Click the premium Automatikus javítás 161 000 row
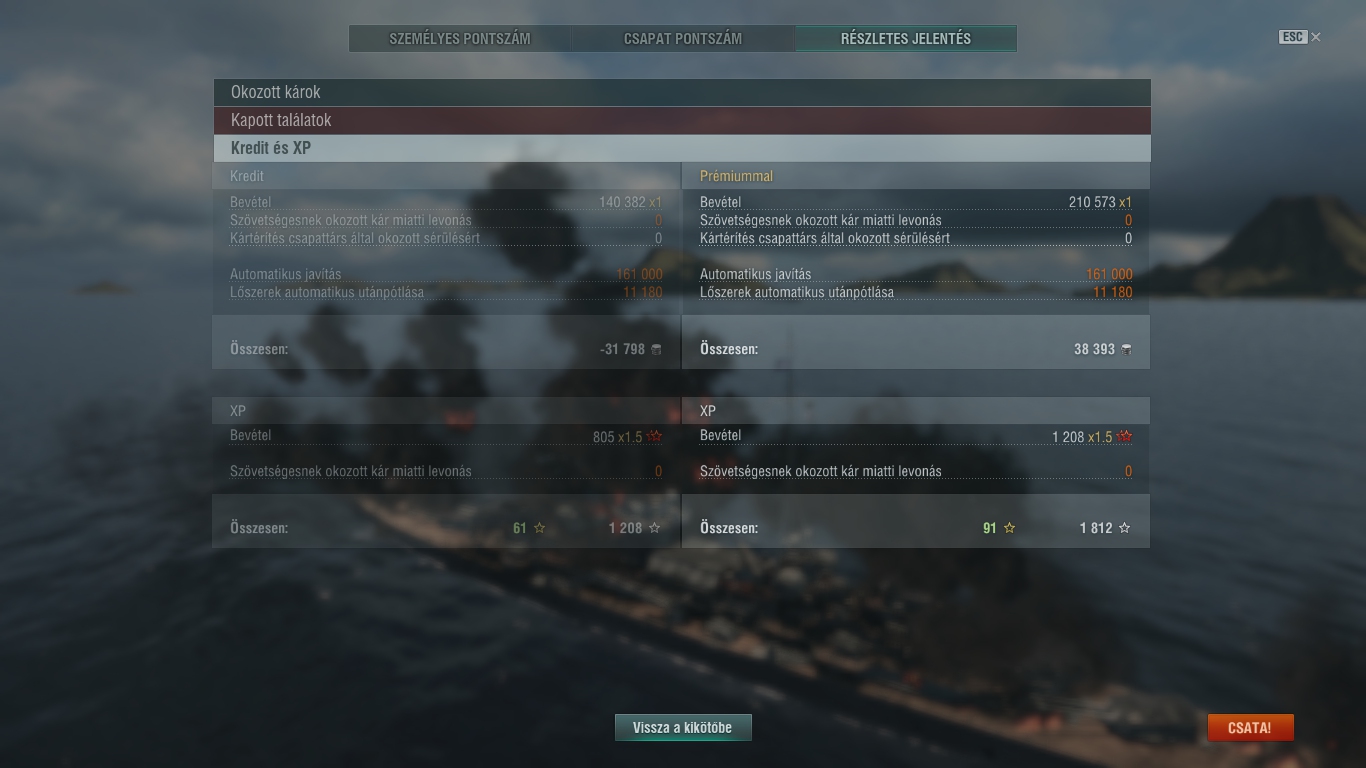The image size is (1366, 768). coord(916,274)
